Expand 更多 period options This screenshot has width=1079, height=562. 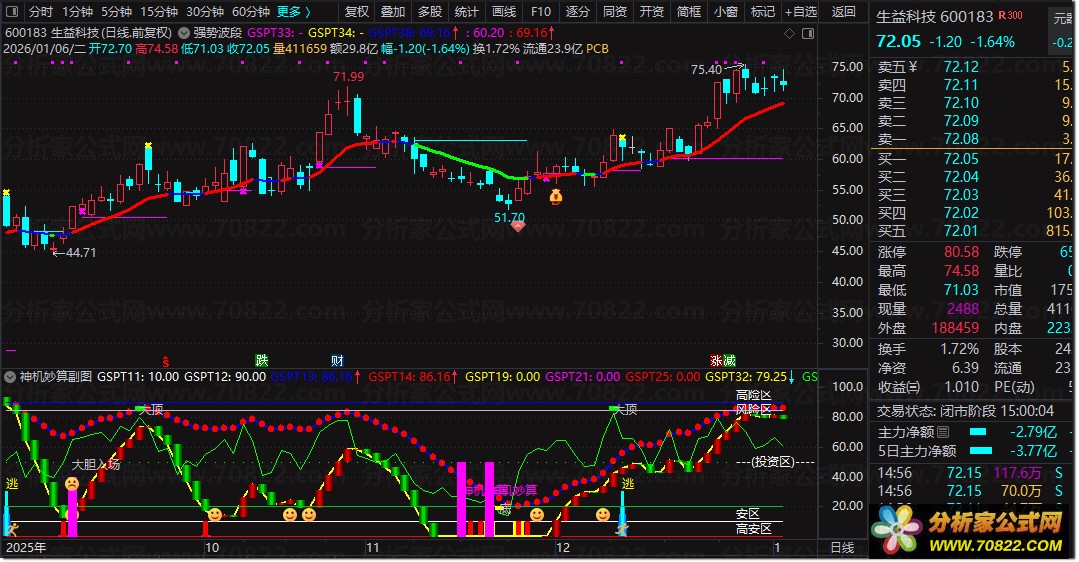(x=294, y=12)
